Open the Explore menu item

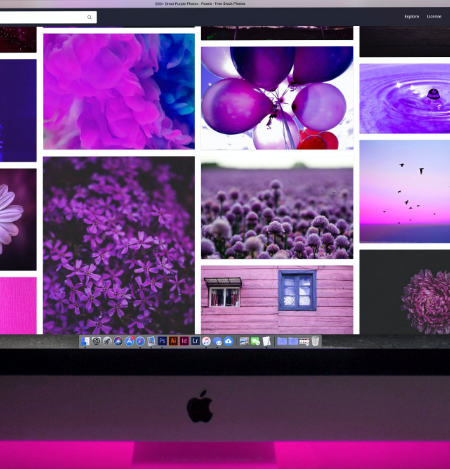click(x=412, y=16)
